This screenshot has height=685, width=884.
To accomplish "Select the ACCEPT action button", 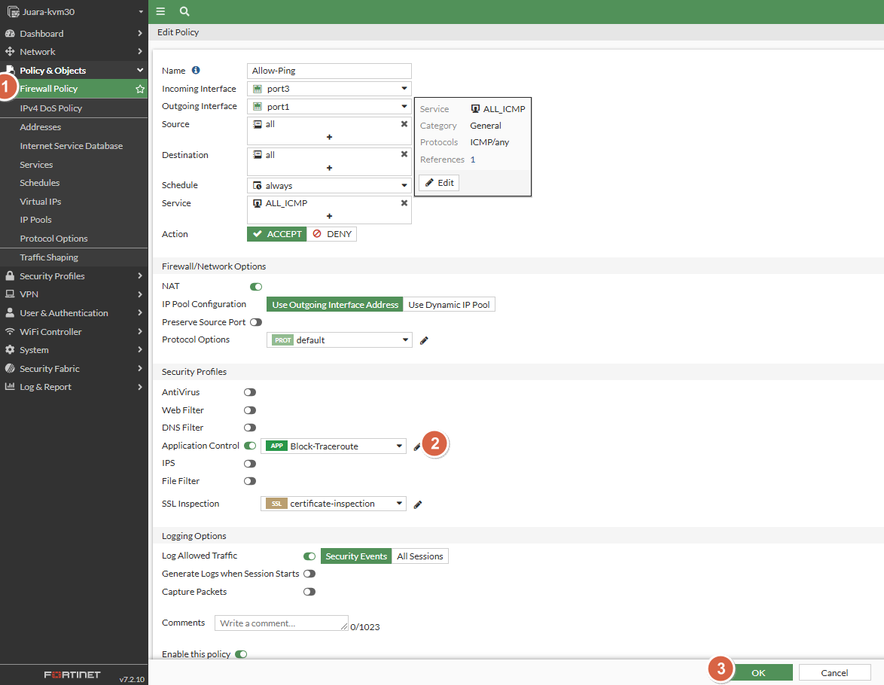I will tap(277, 234).
